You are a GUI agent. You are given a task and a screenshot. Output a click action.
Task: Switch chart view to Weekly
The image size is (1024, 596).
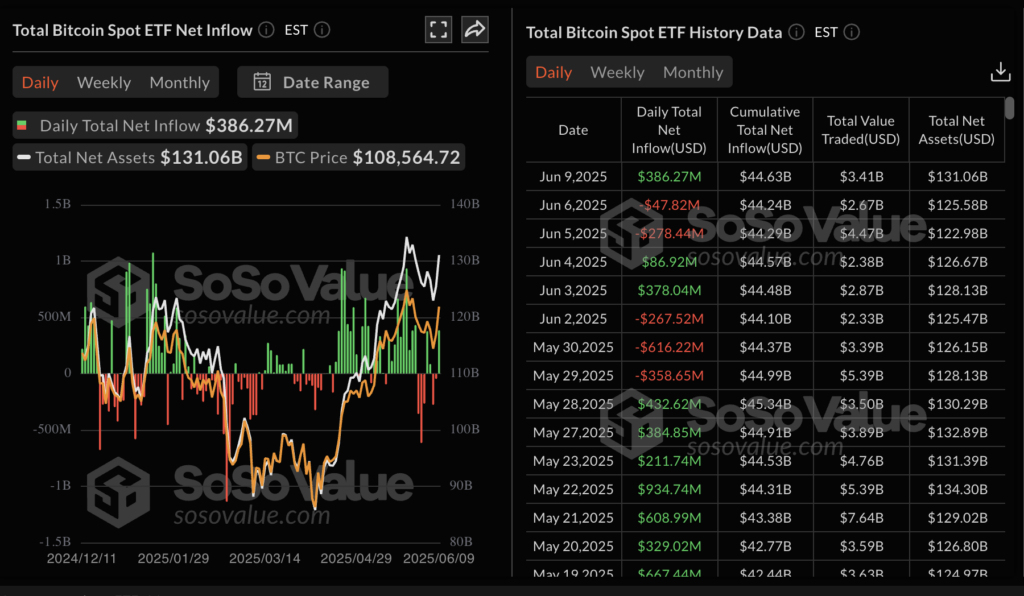click(104, 82)
